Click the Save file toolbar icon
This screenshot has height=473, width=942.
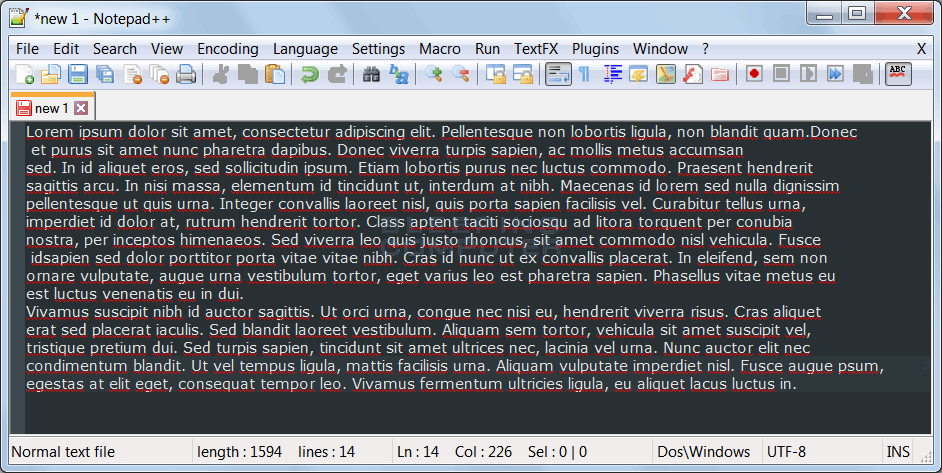[78, 74]
